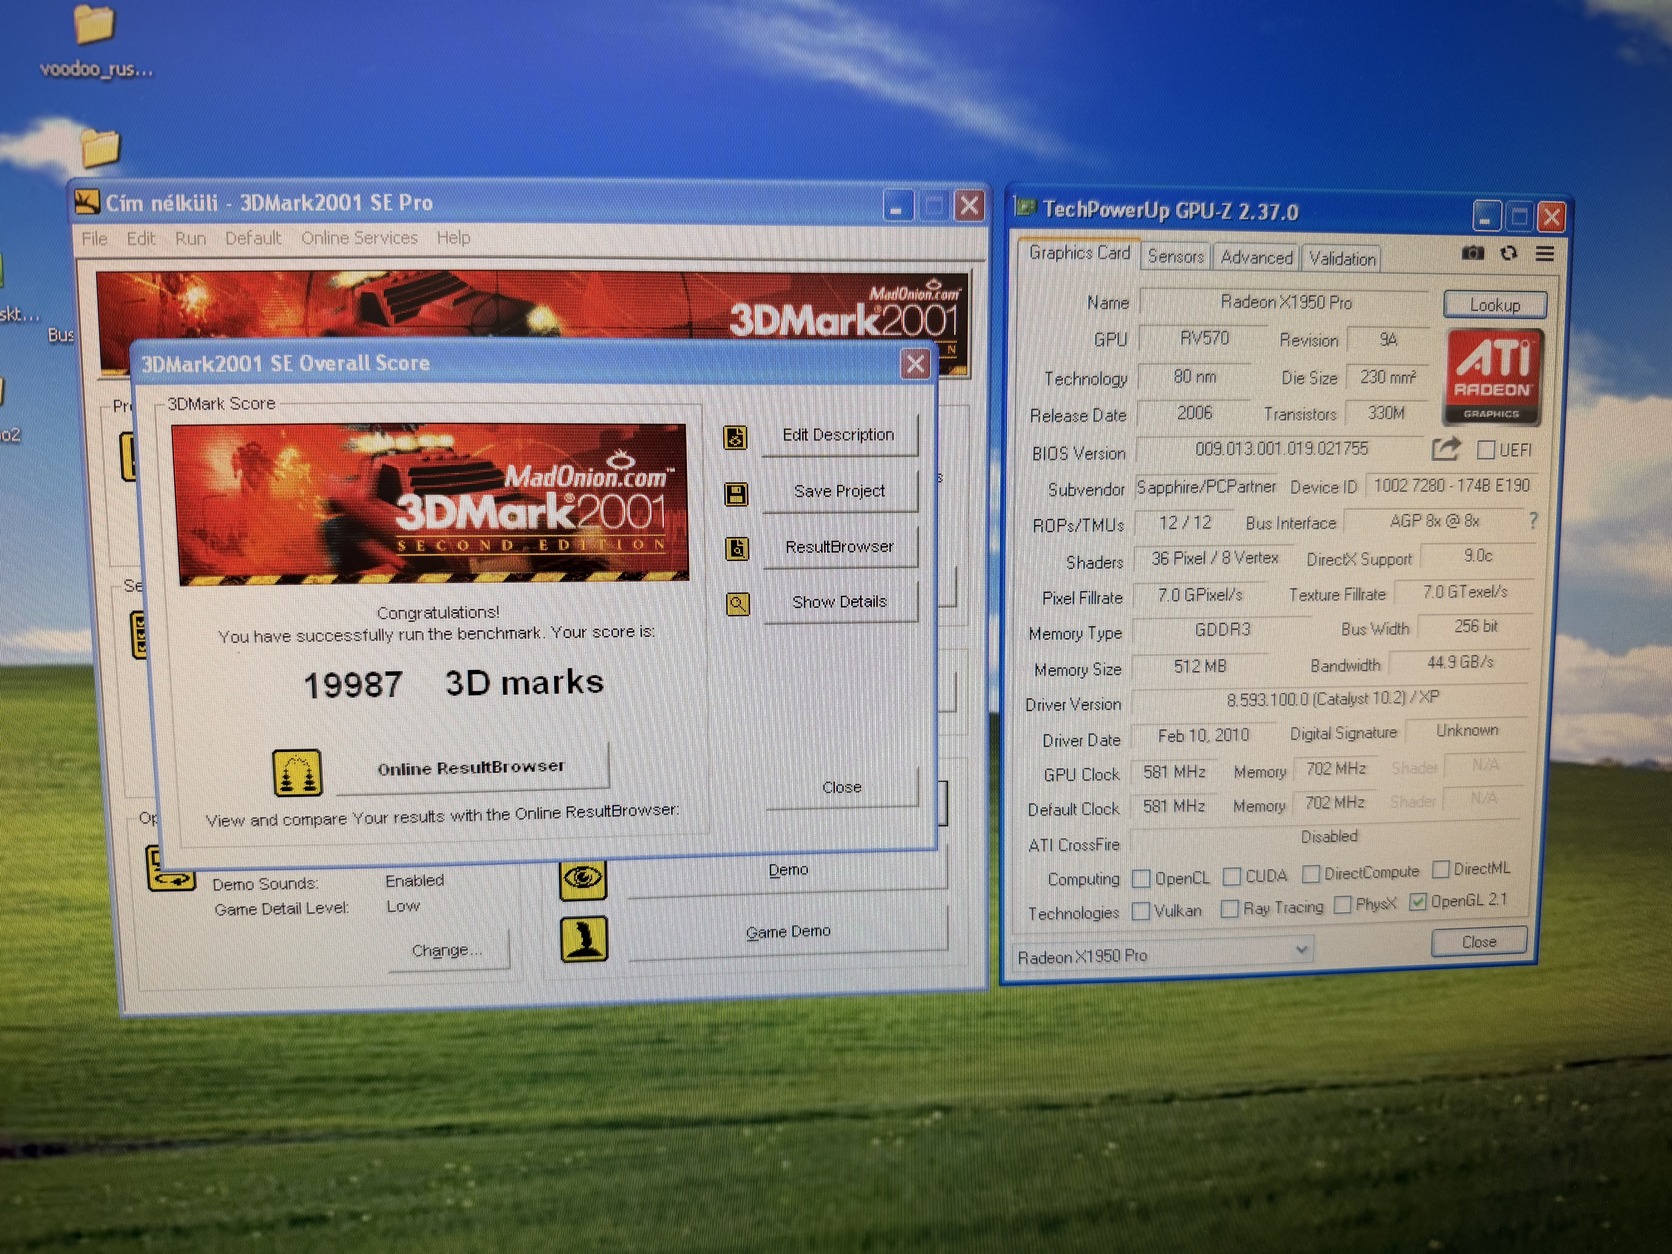Viewport: 1672px width, 1254px height.
Task: Click the Game Demo joystick icon
Action: point(584,939)
